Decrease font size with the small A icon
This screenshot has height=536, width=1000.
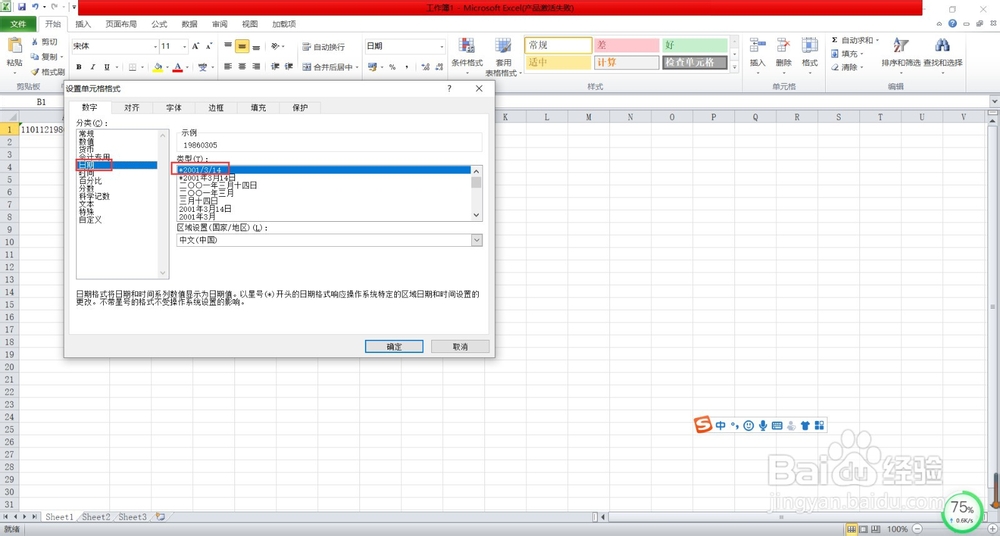(x=209, y=46)
